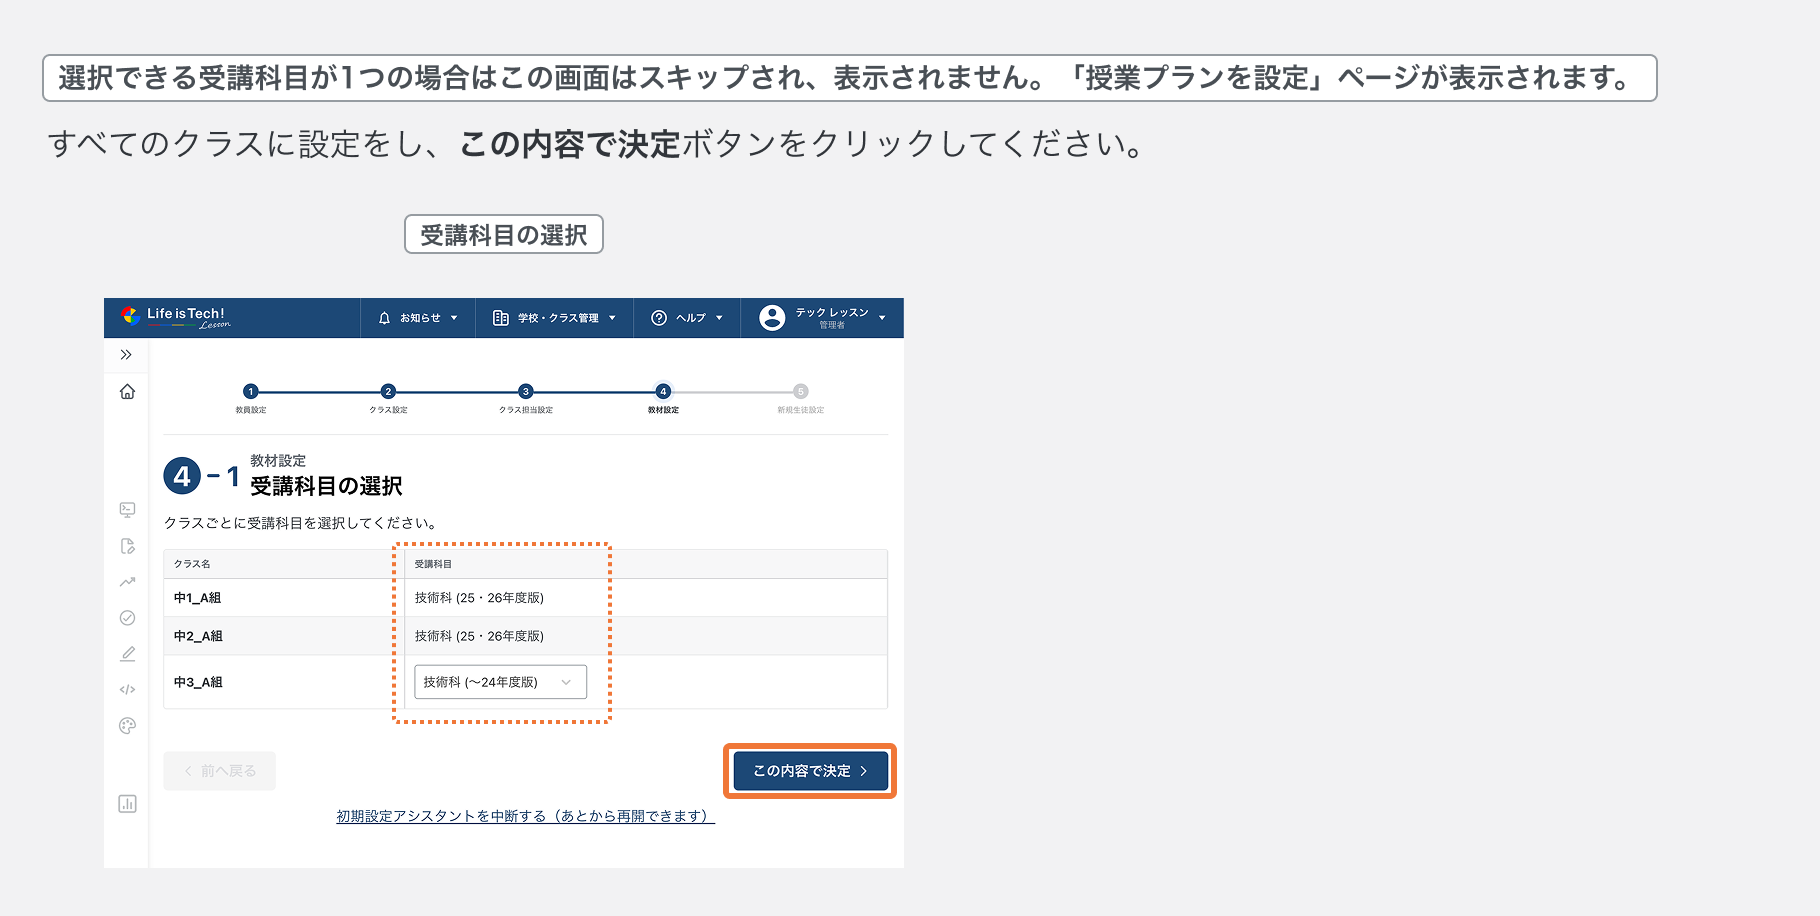Screen dimensions: 1820x916
Task: Select the palette icon in the sidebar
Action: (x=127, y=725)
